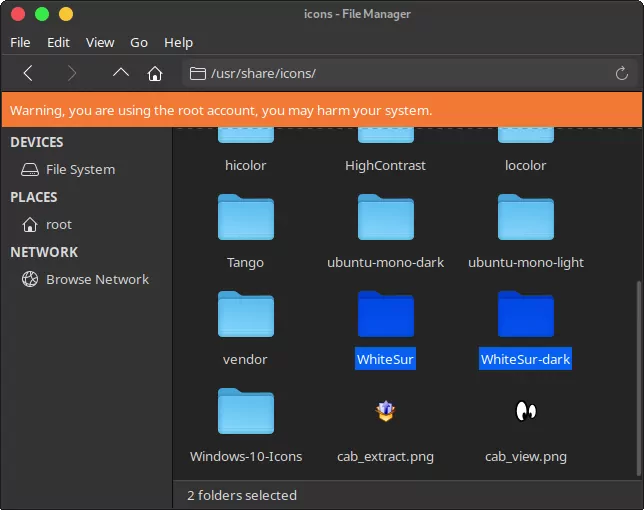
Task: Click the cab_view.png file name
Action: tap(526, 457)
